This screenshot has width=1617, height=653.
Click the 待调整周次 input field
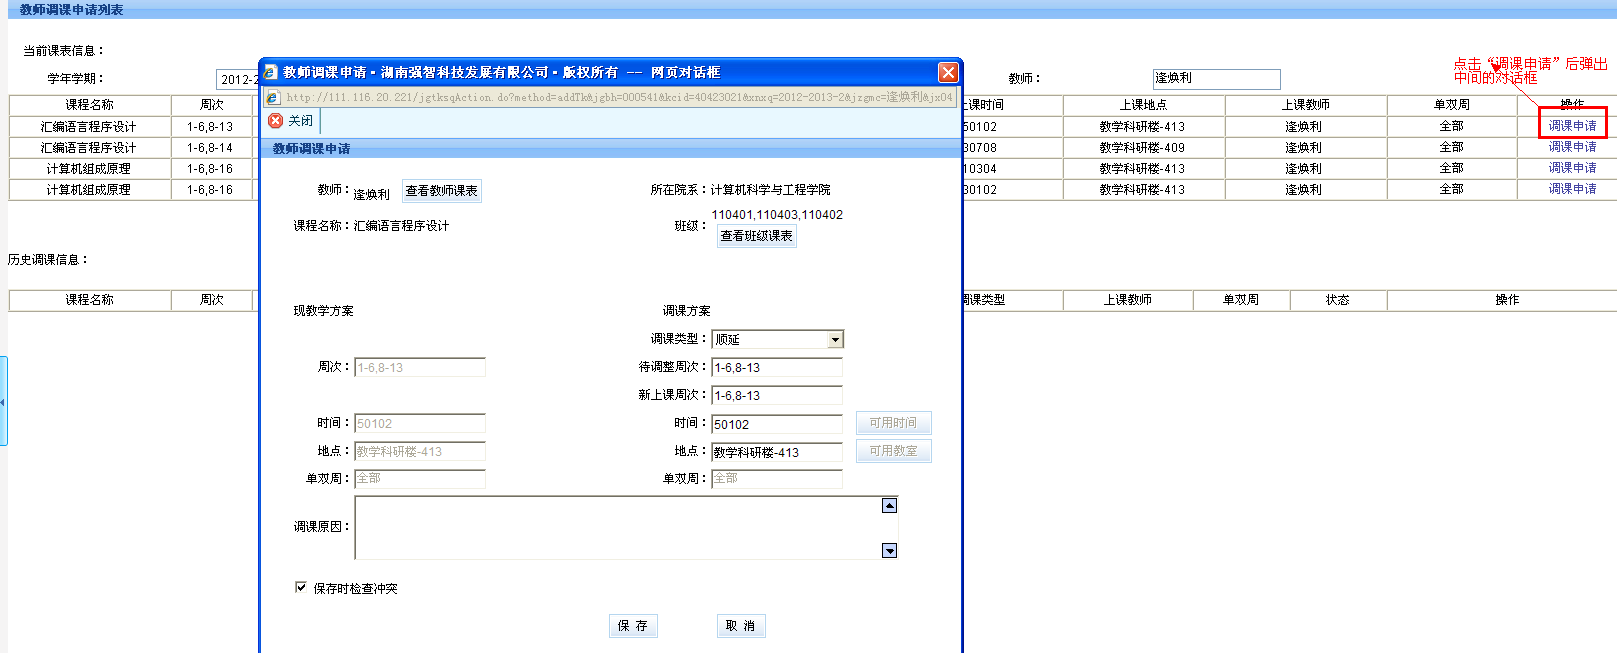point(776,368)
